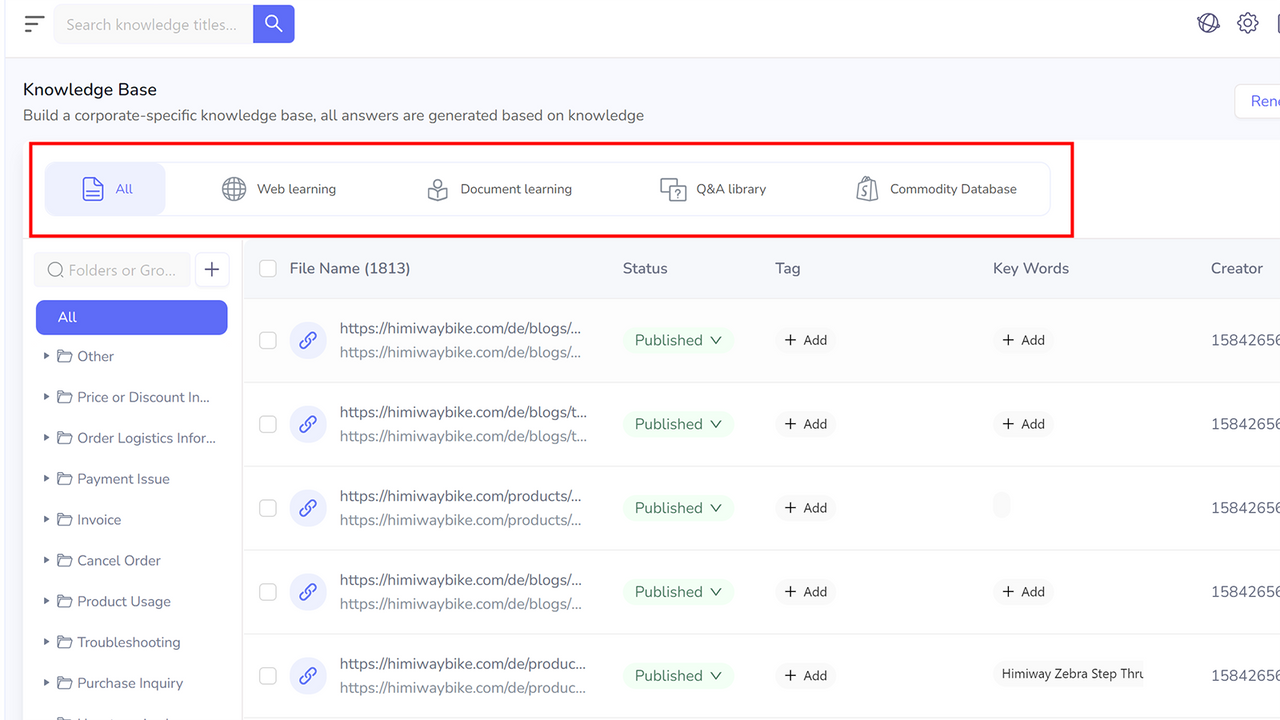Select the checkbox on the first table row

tap(267, 340)
